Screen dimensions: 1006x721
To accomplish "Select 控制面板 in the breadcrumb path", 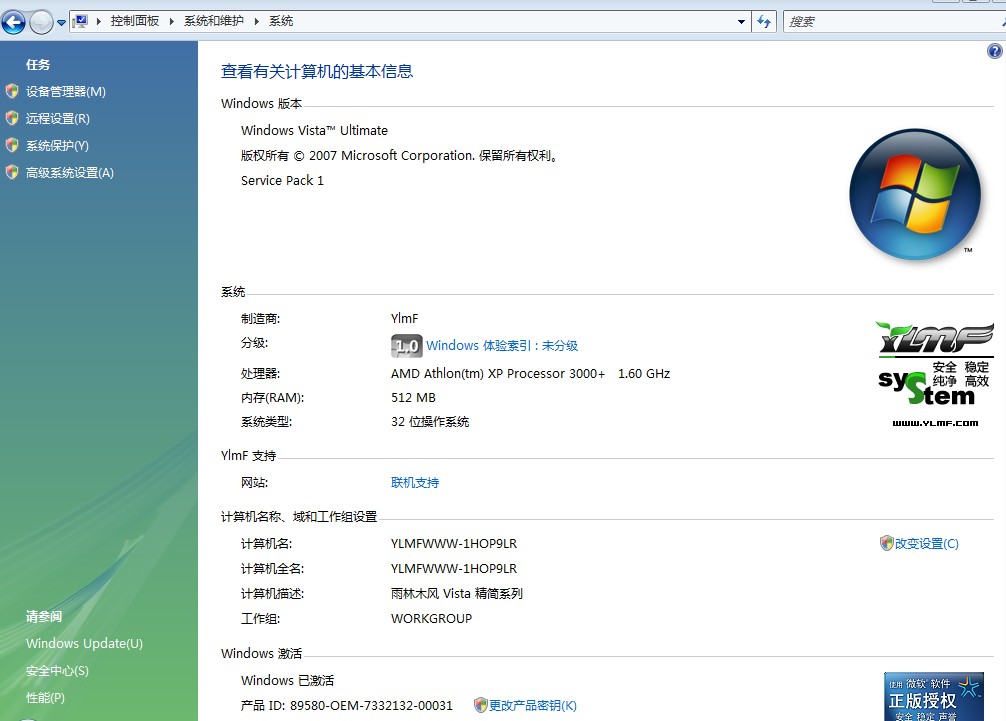I will point(134,21).
